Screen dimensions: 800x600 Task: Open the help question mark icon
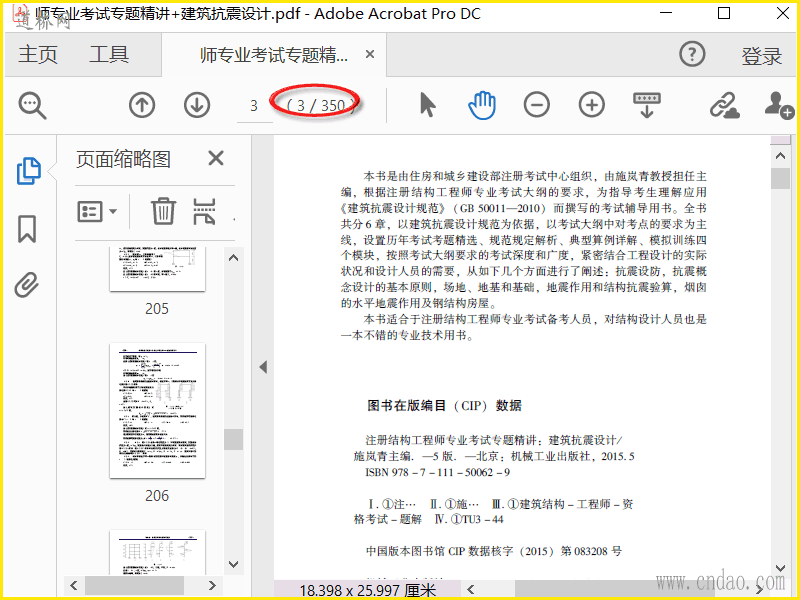[692, 54]
